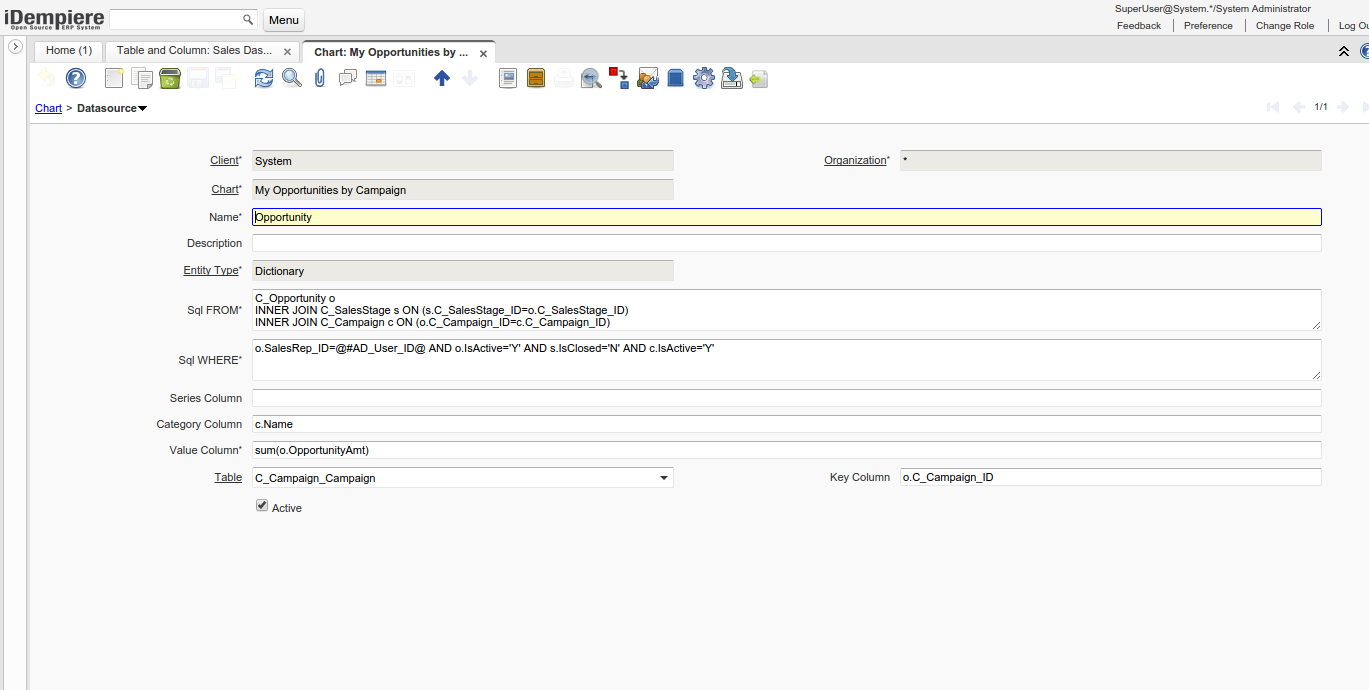Open the Table dropdown showing C_Campaign_Campaign
1369x690 pixels.
point(664,478)
